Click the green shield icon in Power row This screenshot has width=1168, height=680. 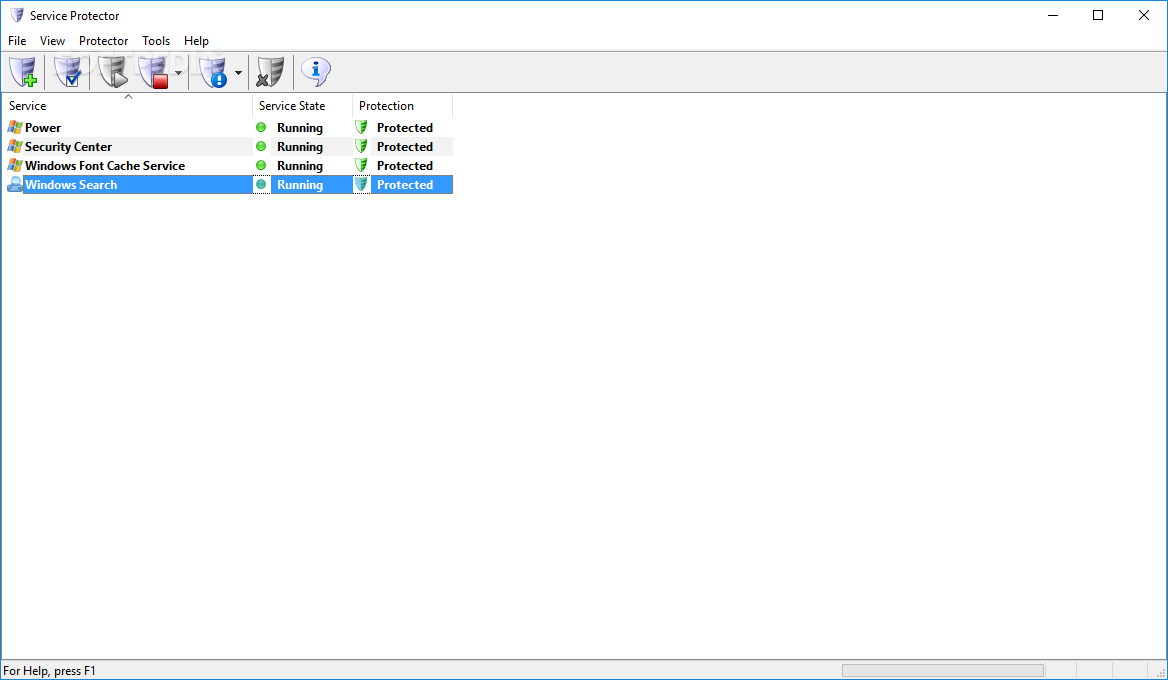click(x=361, y=127)
